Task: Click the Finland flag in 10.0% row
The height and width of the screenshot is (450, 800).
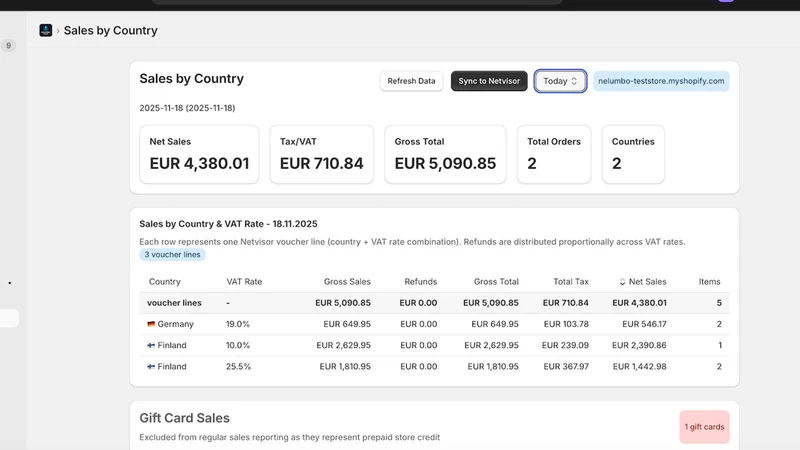Action: [x=151, y=345]
